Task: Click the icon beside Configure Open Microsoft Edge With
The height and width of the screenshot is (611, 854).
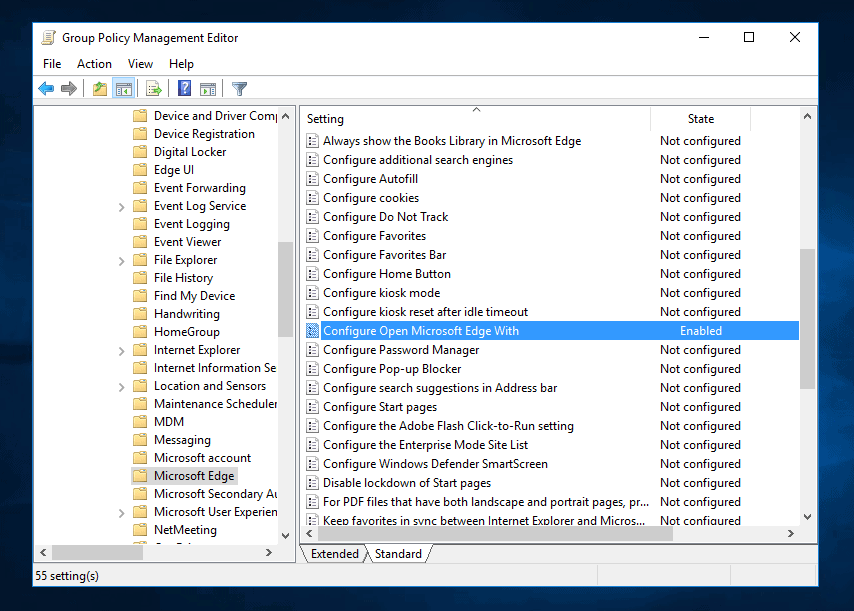Action: [312, 331]
